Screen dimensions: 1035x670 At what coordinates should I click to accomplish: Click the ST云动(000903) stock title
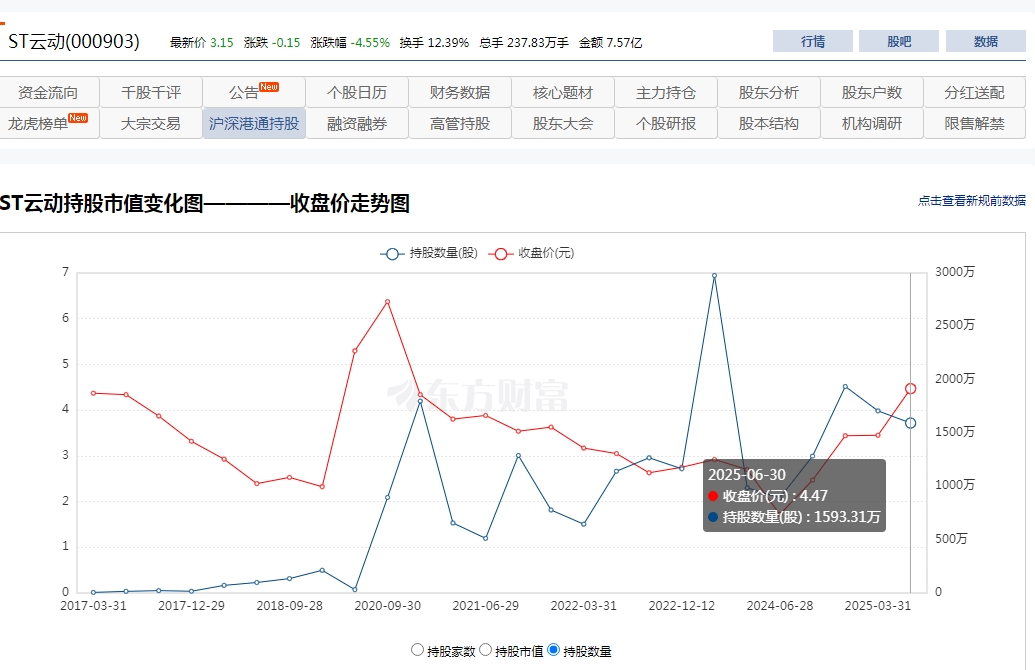tap(74, 42)
